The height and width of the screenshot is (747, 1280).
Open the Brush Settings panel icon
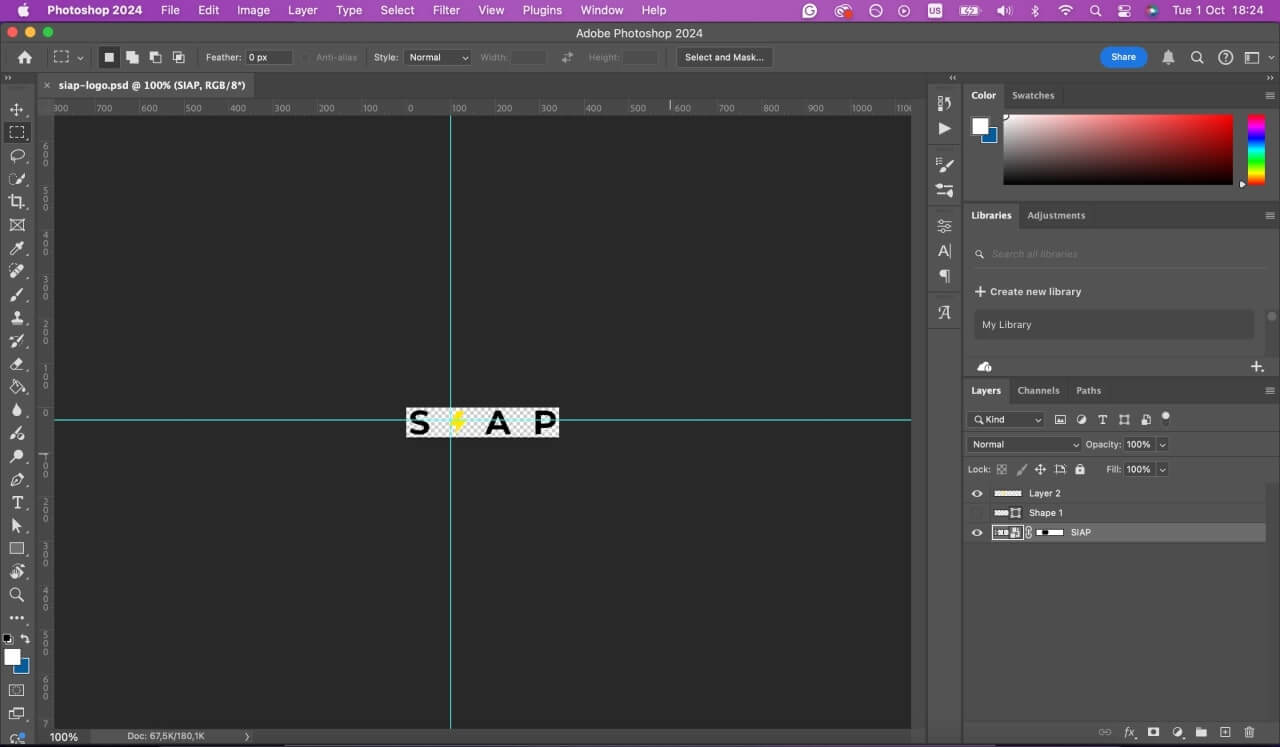pos(944,164)
